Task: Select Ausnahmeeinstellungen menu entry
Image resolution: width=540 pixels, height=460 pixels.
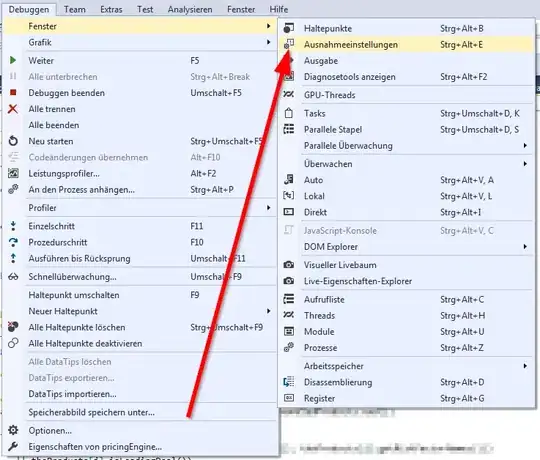Action: click(406, 44)
